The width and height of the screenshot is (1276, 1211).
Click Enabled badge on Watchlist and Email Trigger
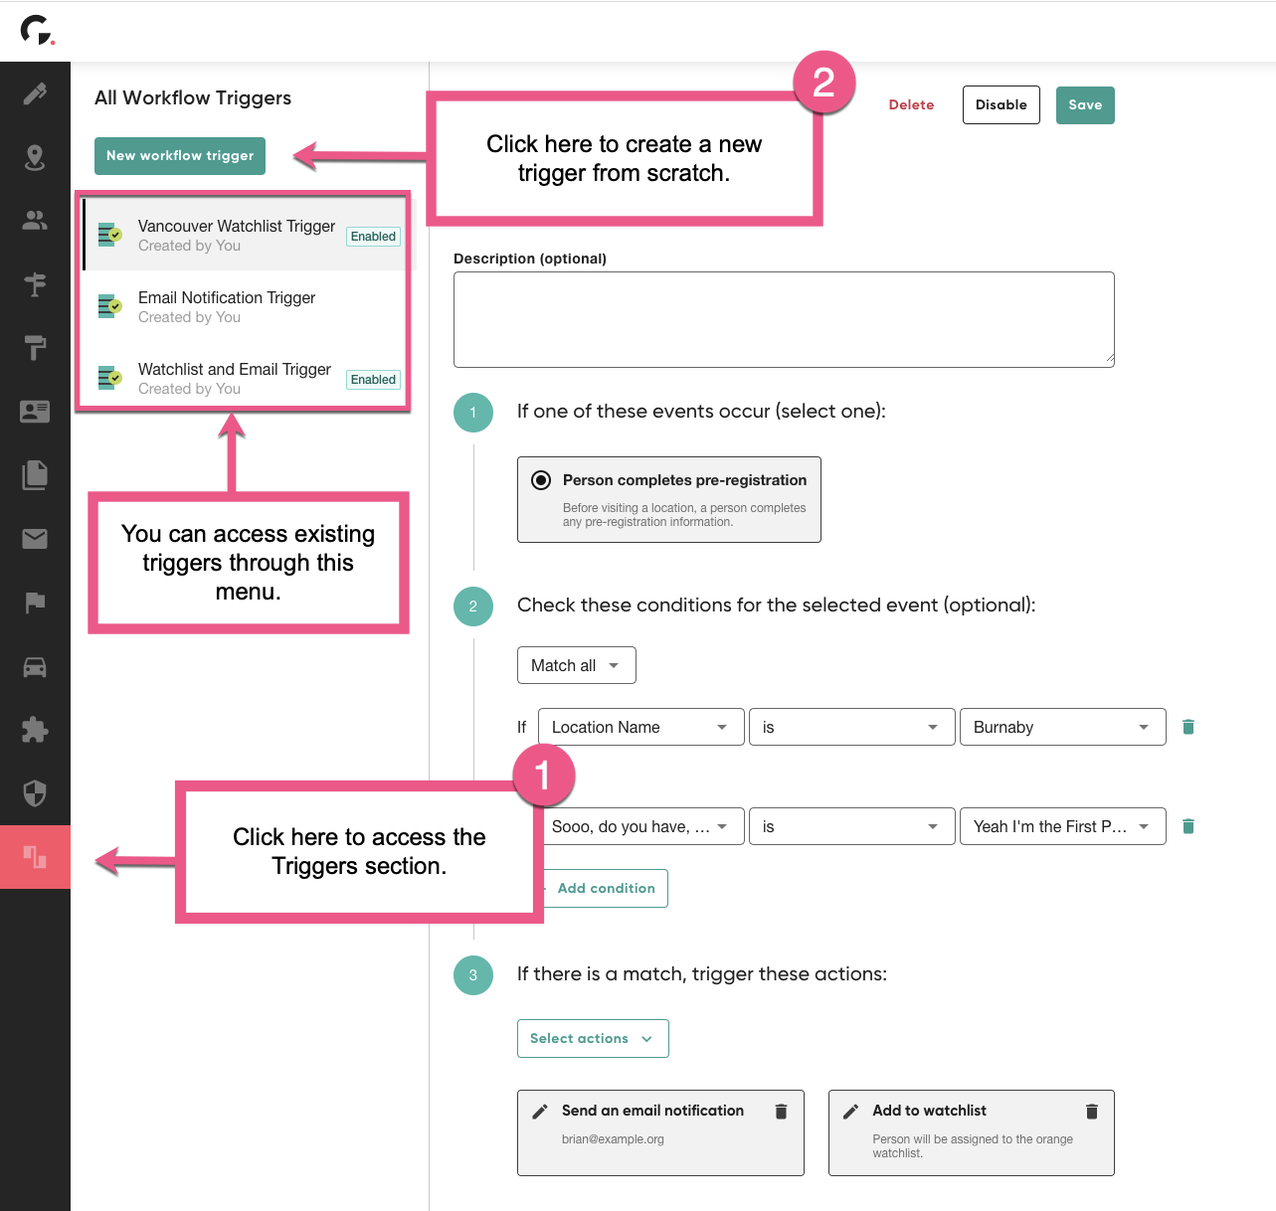[372, 379]
